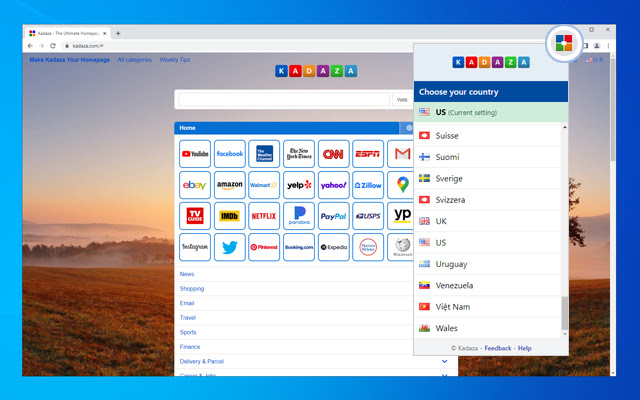
Task: Open the CNN shortcut tile
Action: [x=333, y=154]
